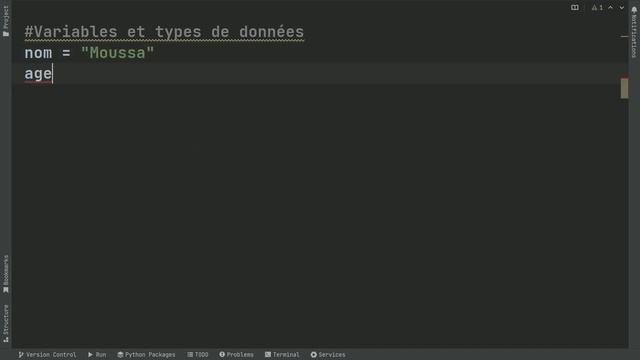The image size is (640, 360).
Task: Open the Problems tool window
Action: pyautogui.click(x=236, y=355)
